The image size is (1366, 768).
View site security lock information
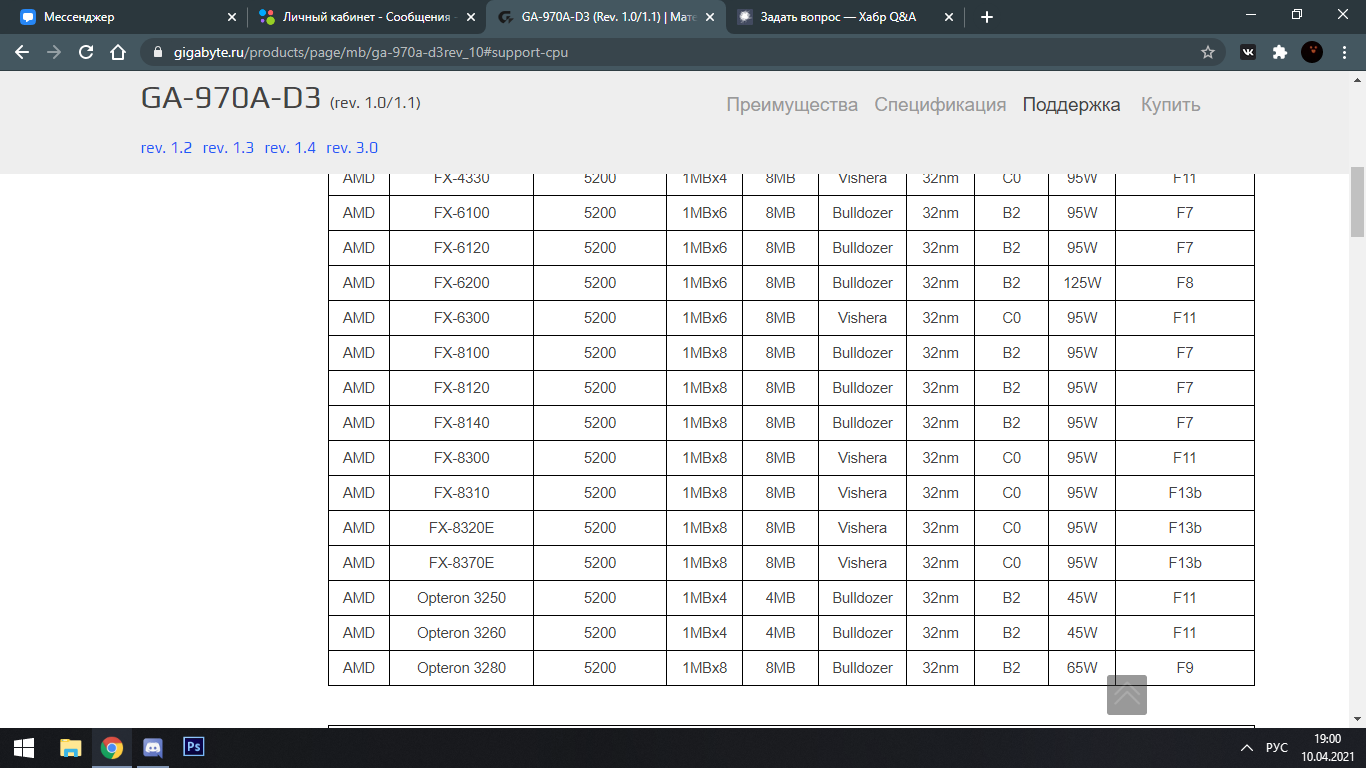(158, 52)
